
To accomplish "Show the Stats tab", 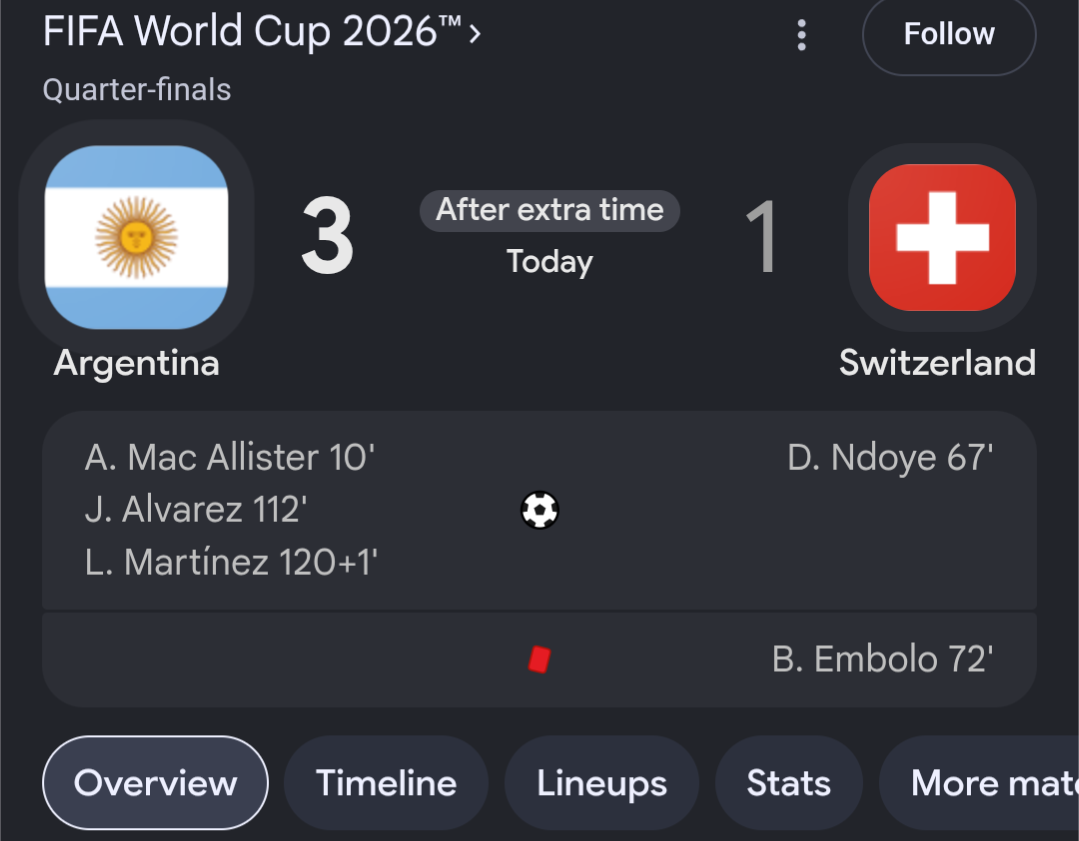I will (789, 783).
